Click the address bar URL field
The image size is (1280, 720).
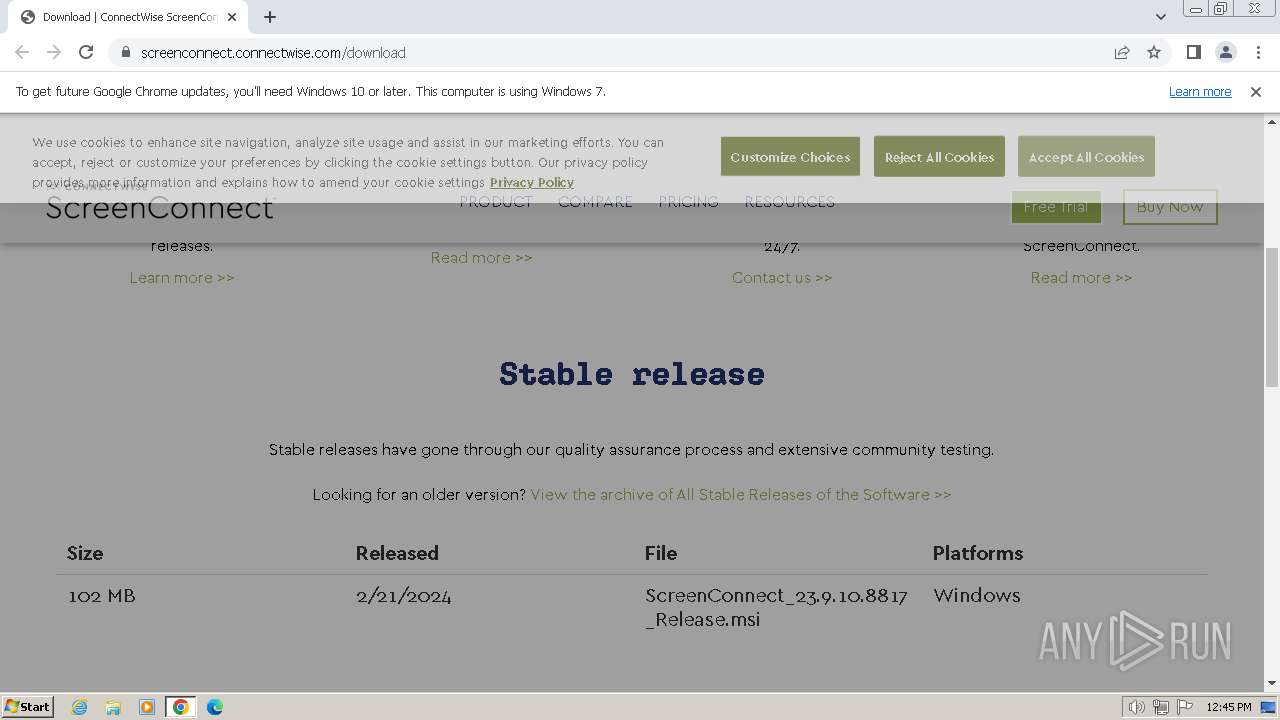pos(620,52)
